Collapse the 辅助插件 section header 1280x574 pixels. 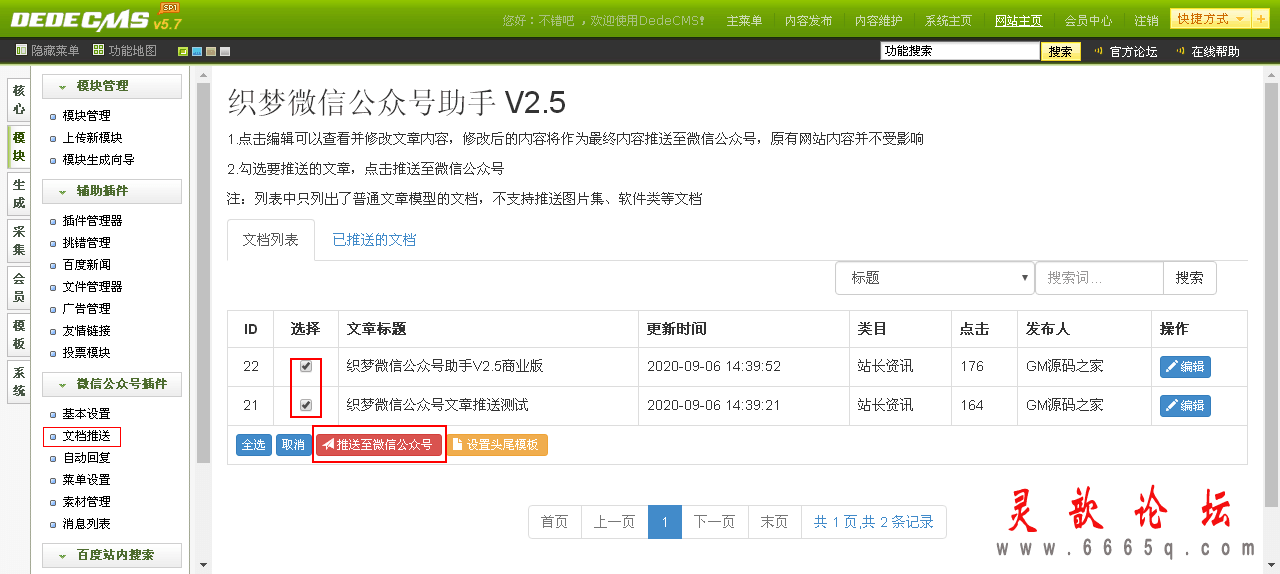[x=112, y=191]
